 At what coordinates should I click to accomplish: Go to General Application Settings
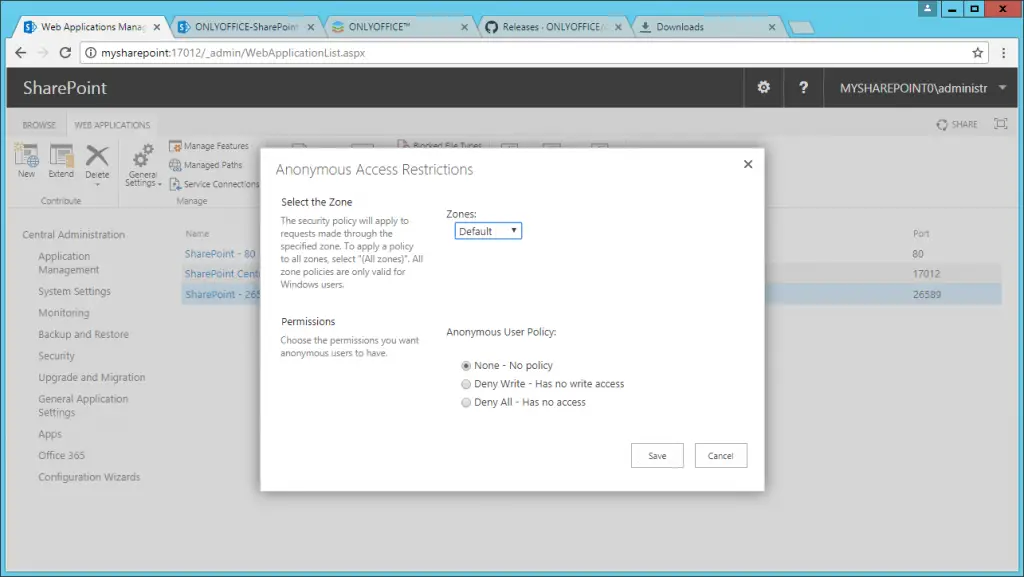coord(83,405)
